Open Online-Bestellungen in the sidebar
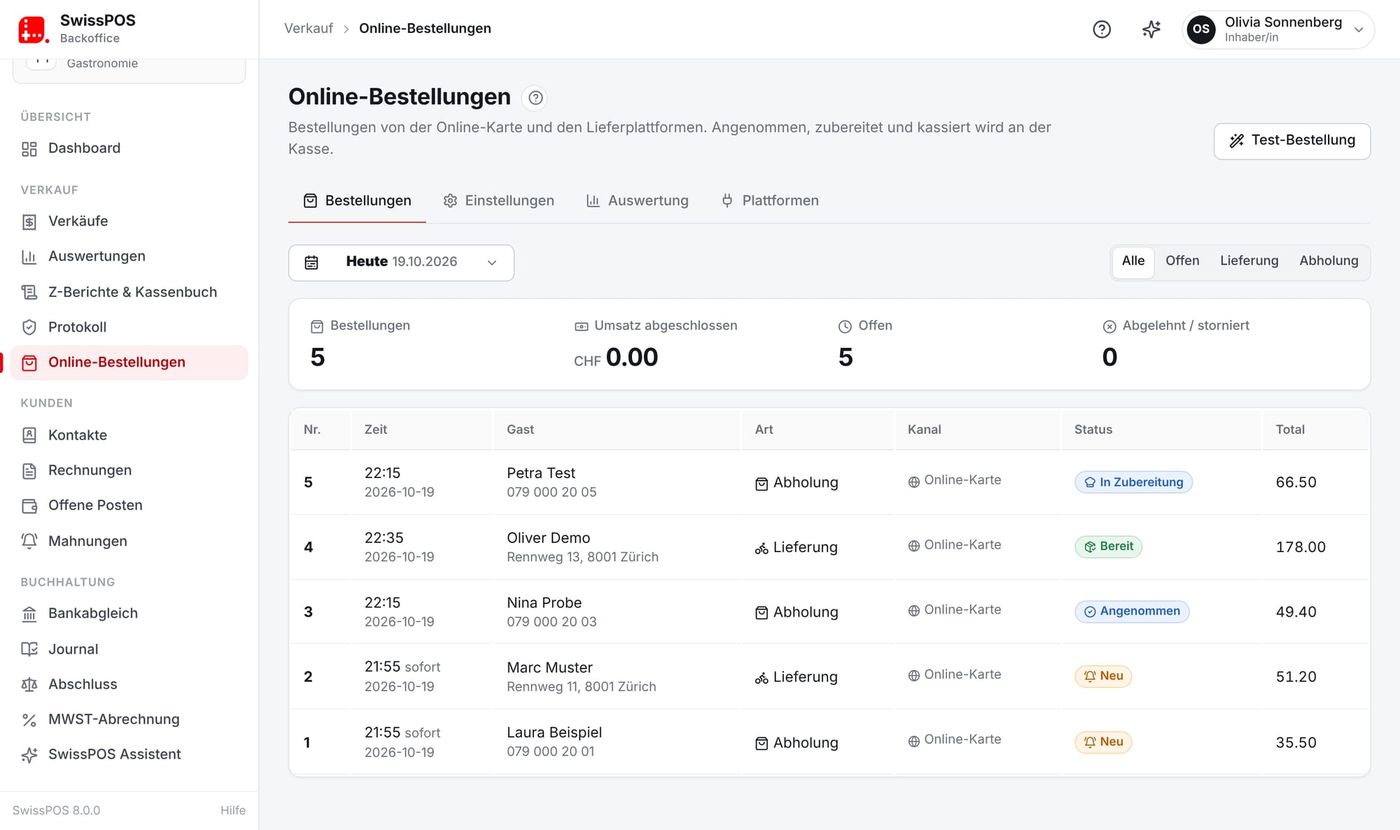The width and height of the screenshot is (1400, 830). [x=129, y=363]
